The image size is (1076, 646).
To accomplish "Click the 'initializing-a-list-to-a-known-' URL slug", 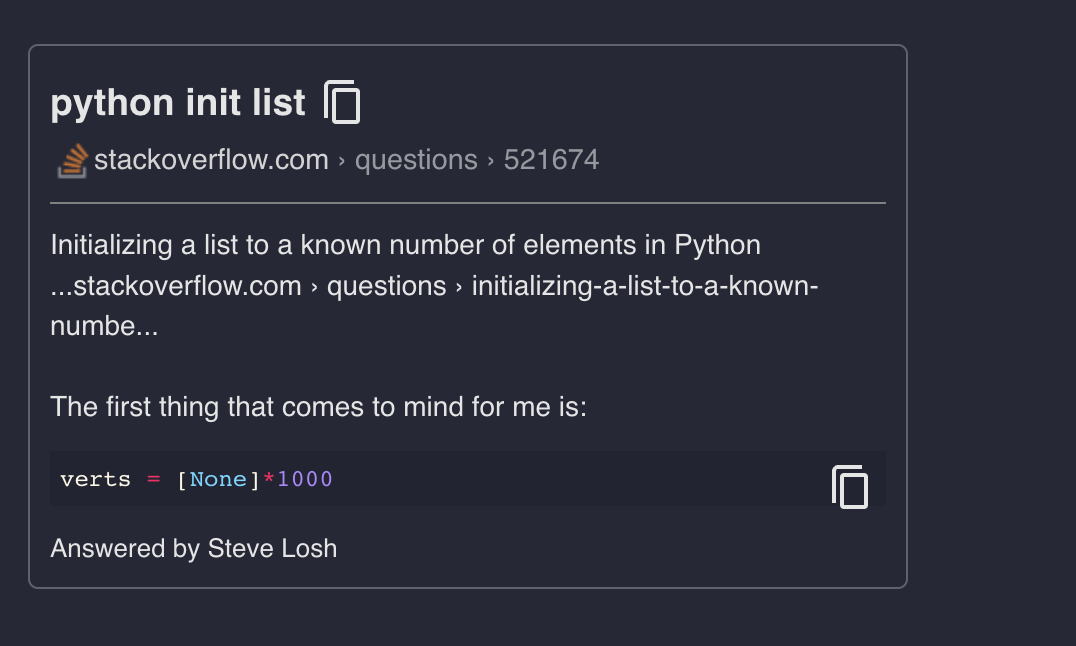I will pos(645,286).
